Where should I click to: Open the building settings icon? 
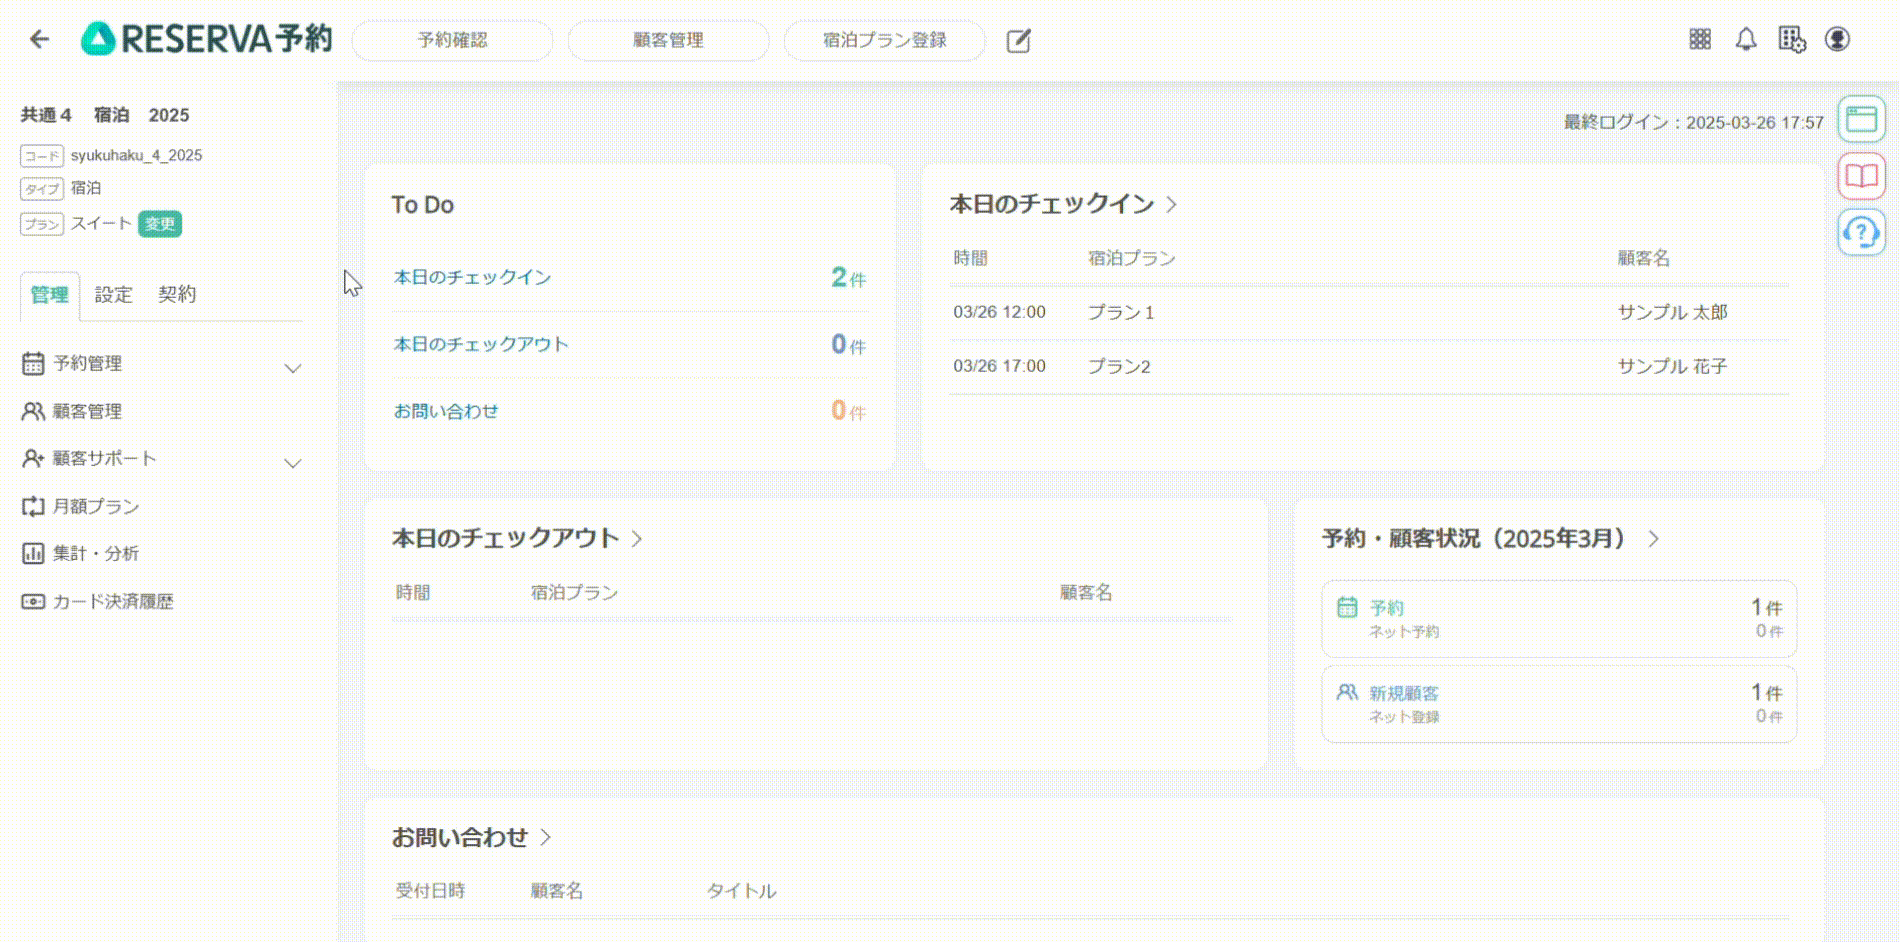1792,39
